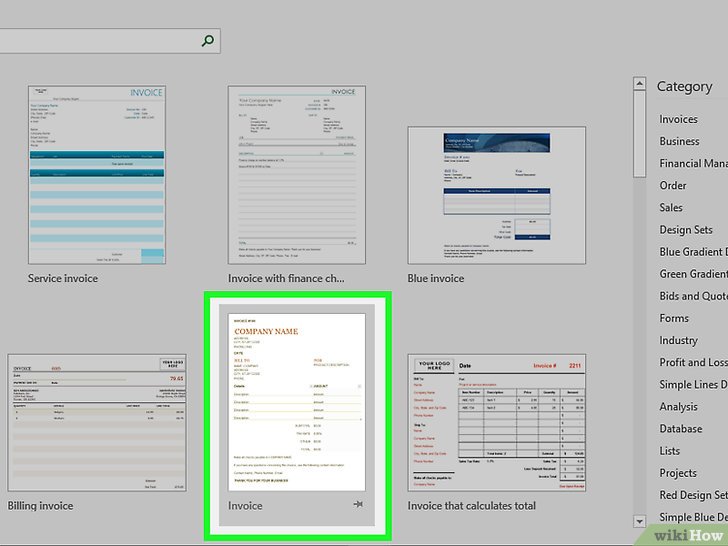Open the Billing invoice template
Viewport: 728px width, 546px height.
97,422
